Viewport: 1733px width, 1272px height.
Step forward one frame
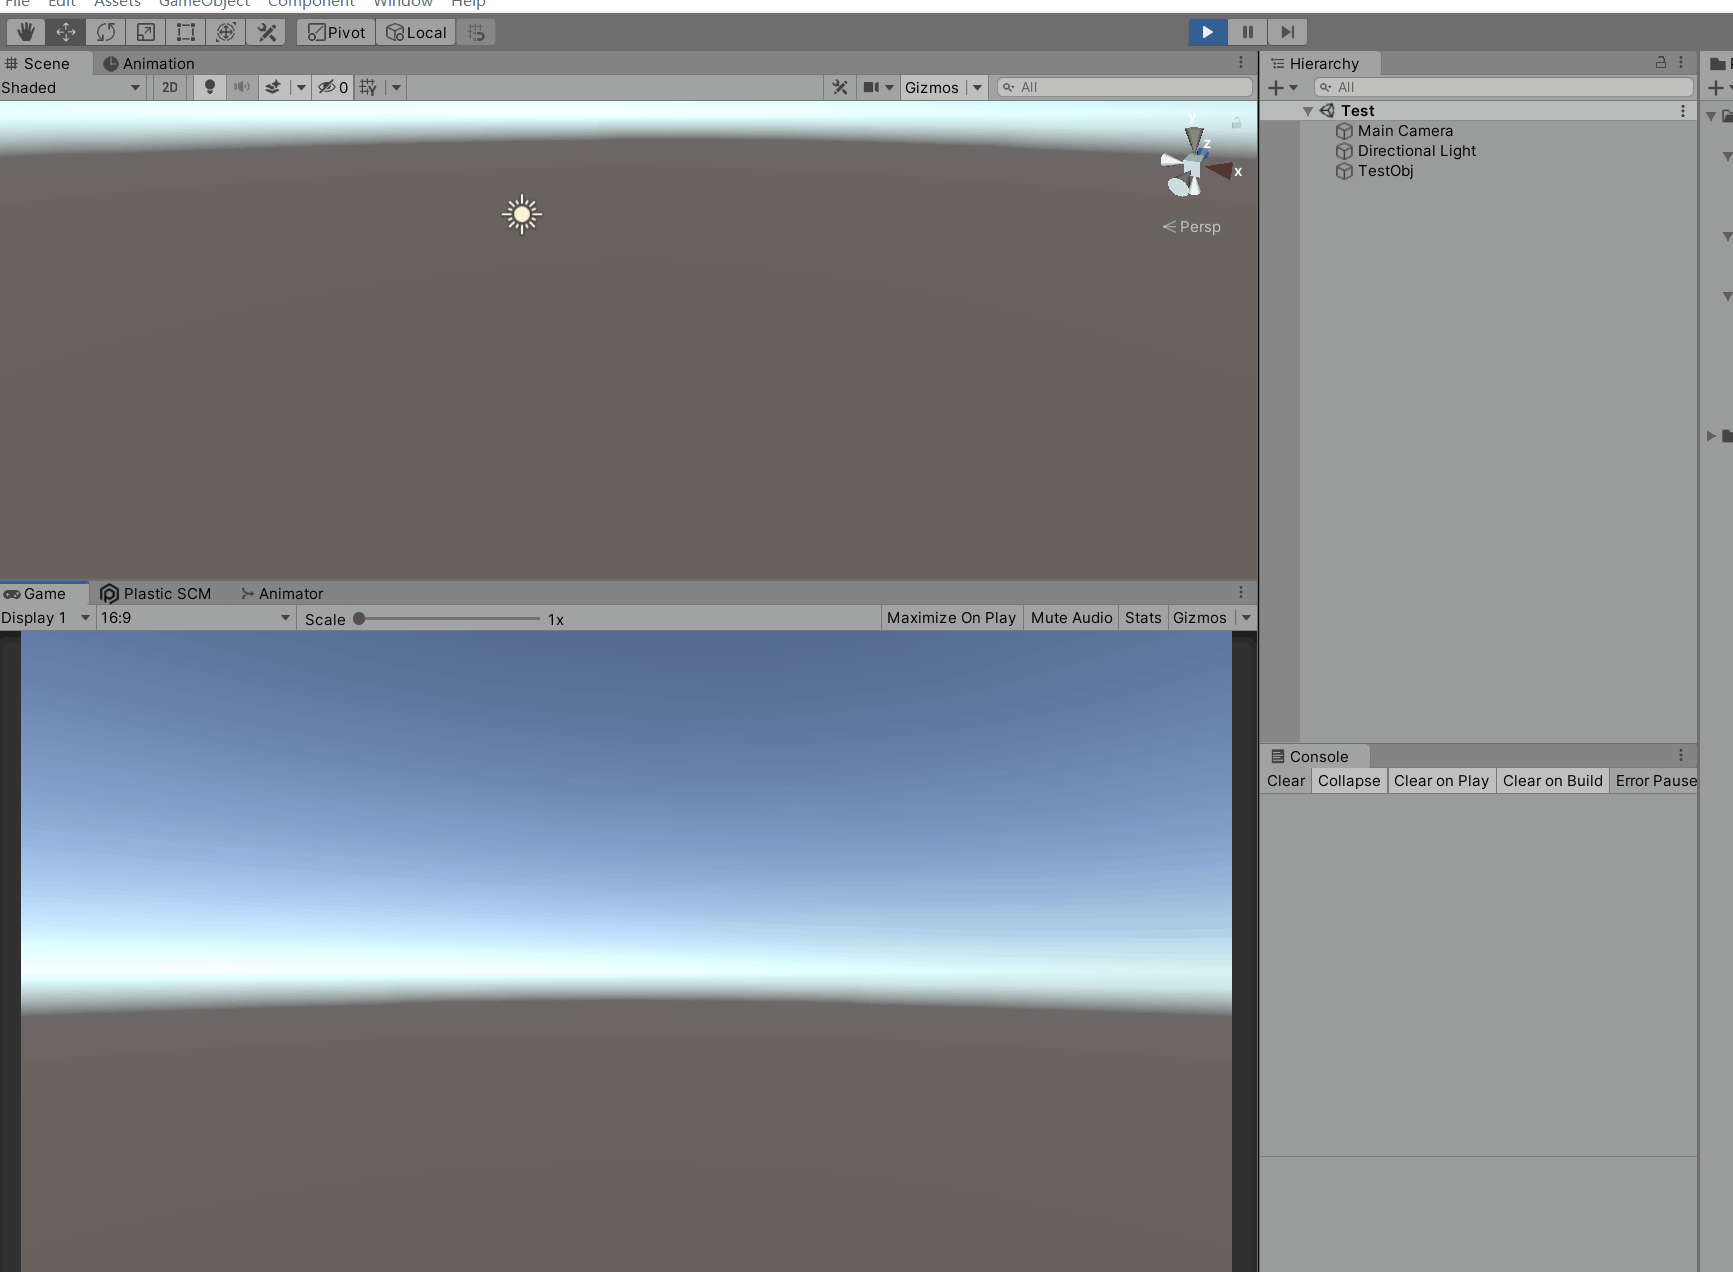[1288, 32]
